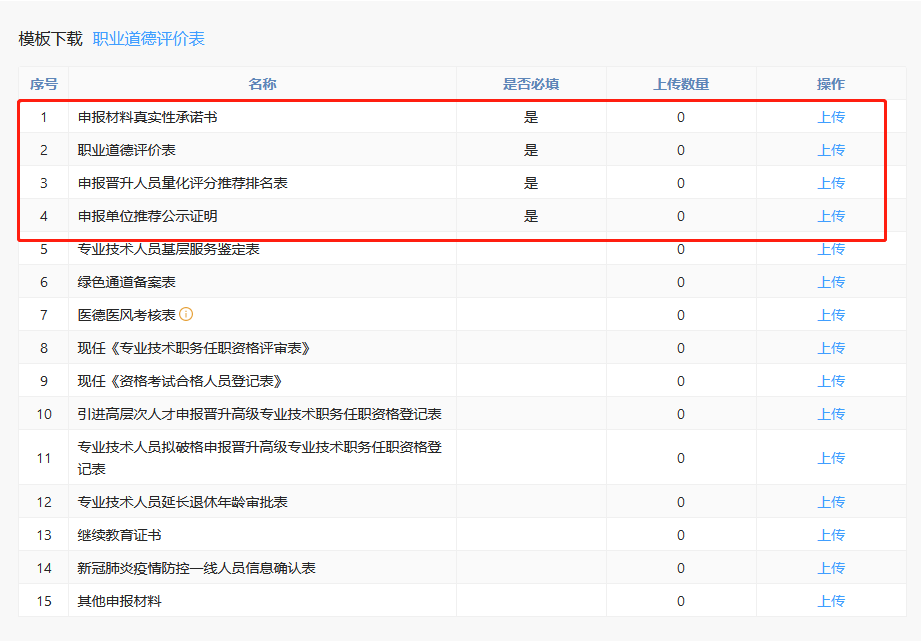Upload the 继续教育证书 document

831,535
